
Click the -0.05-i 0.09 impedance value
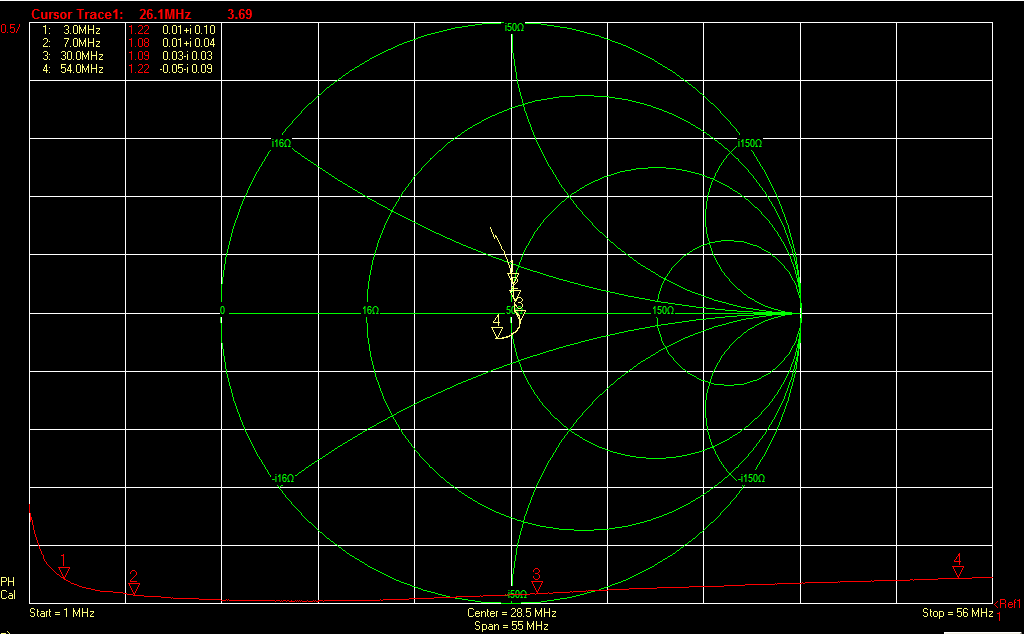186,69
